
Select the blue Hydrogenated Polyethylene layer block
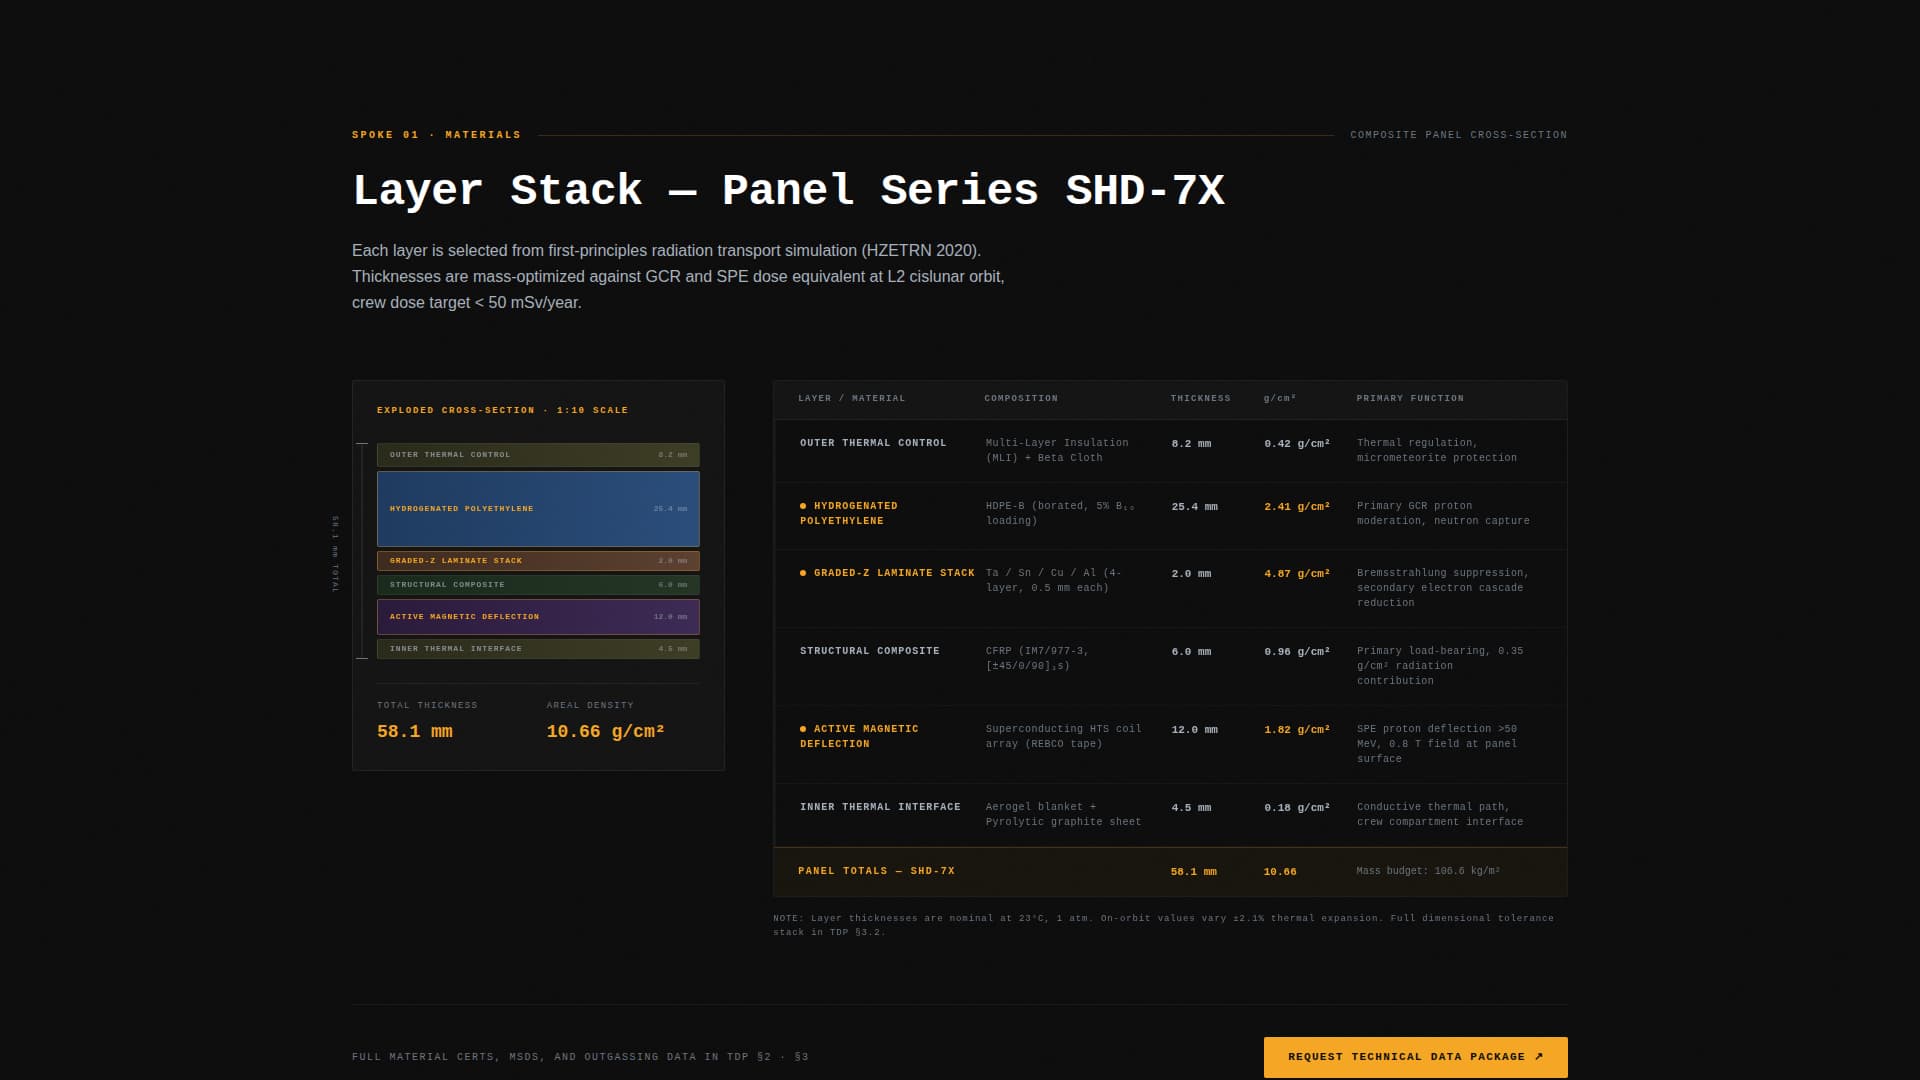click(538, 509)
